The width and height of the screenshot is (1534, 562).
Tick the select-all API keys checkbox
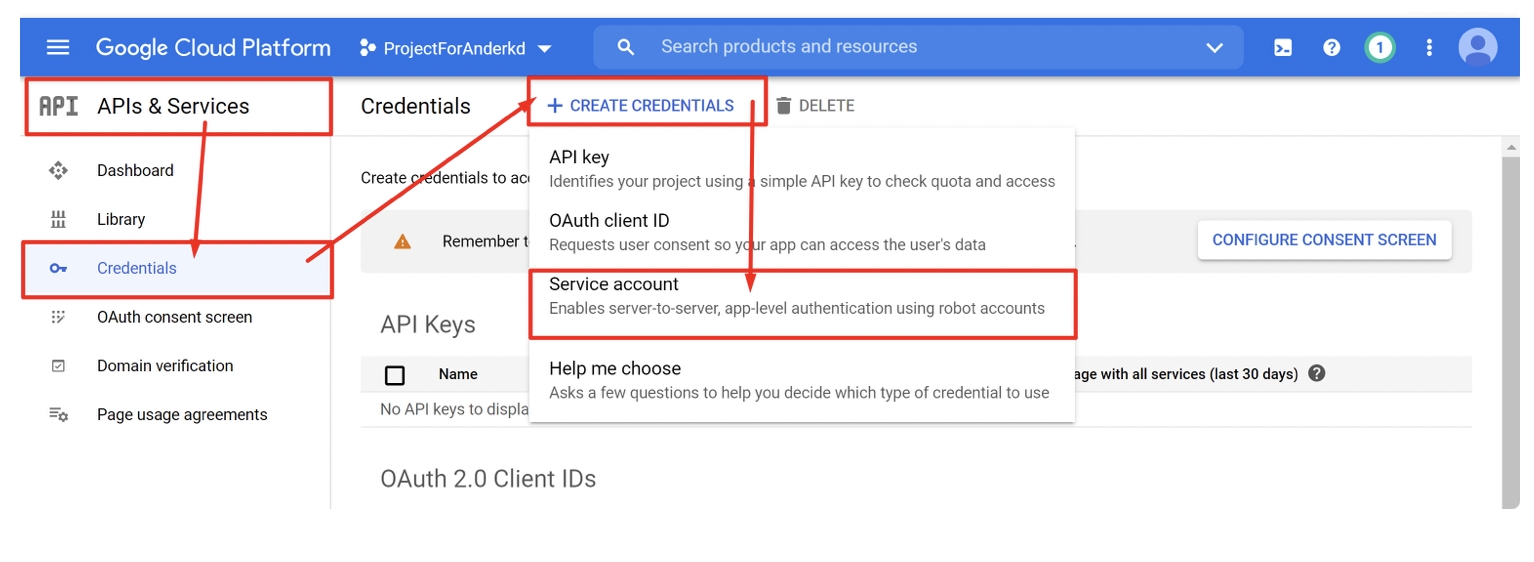395,375
